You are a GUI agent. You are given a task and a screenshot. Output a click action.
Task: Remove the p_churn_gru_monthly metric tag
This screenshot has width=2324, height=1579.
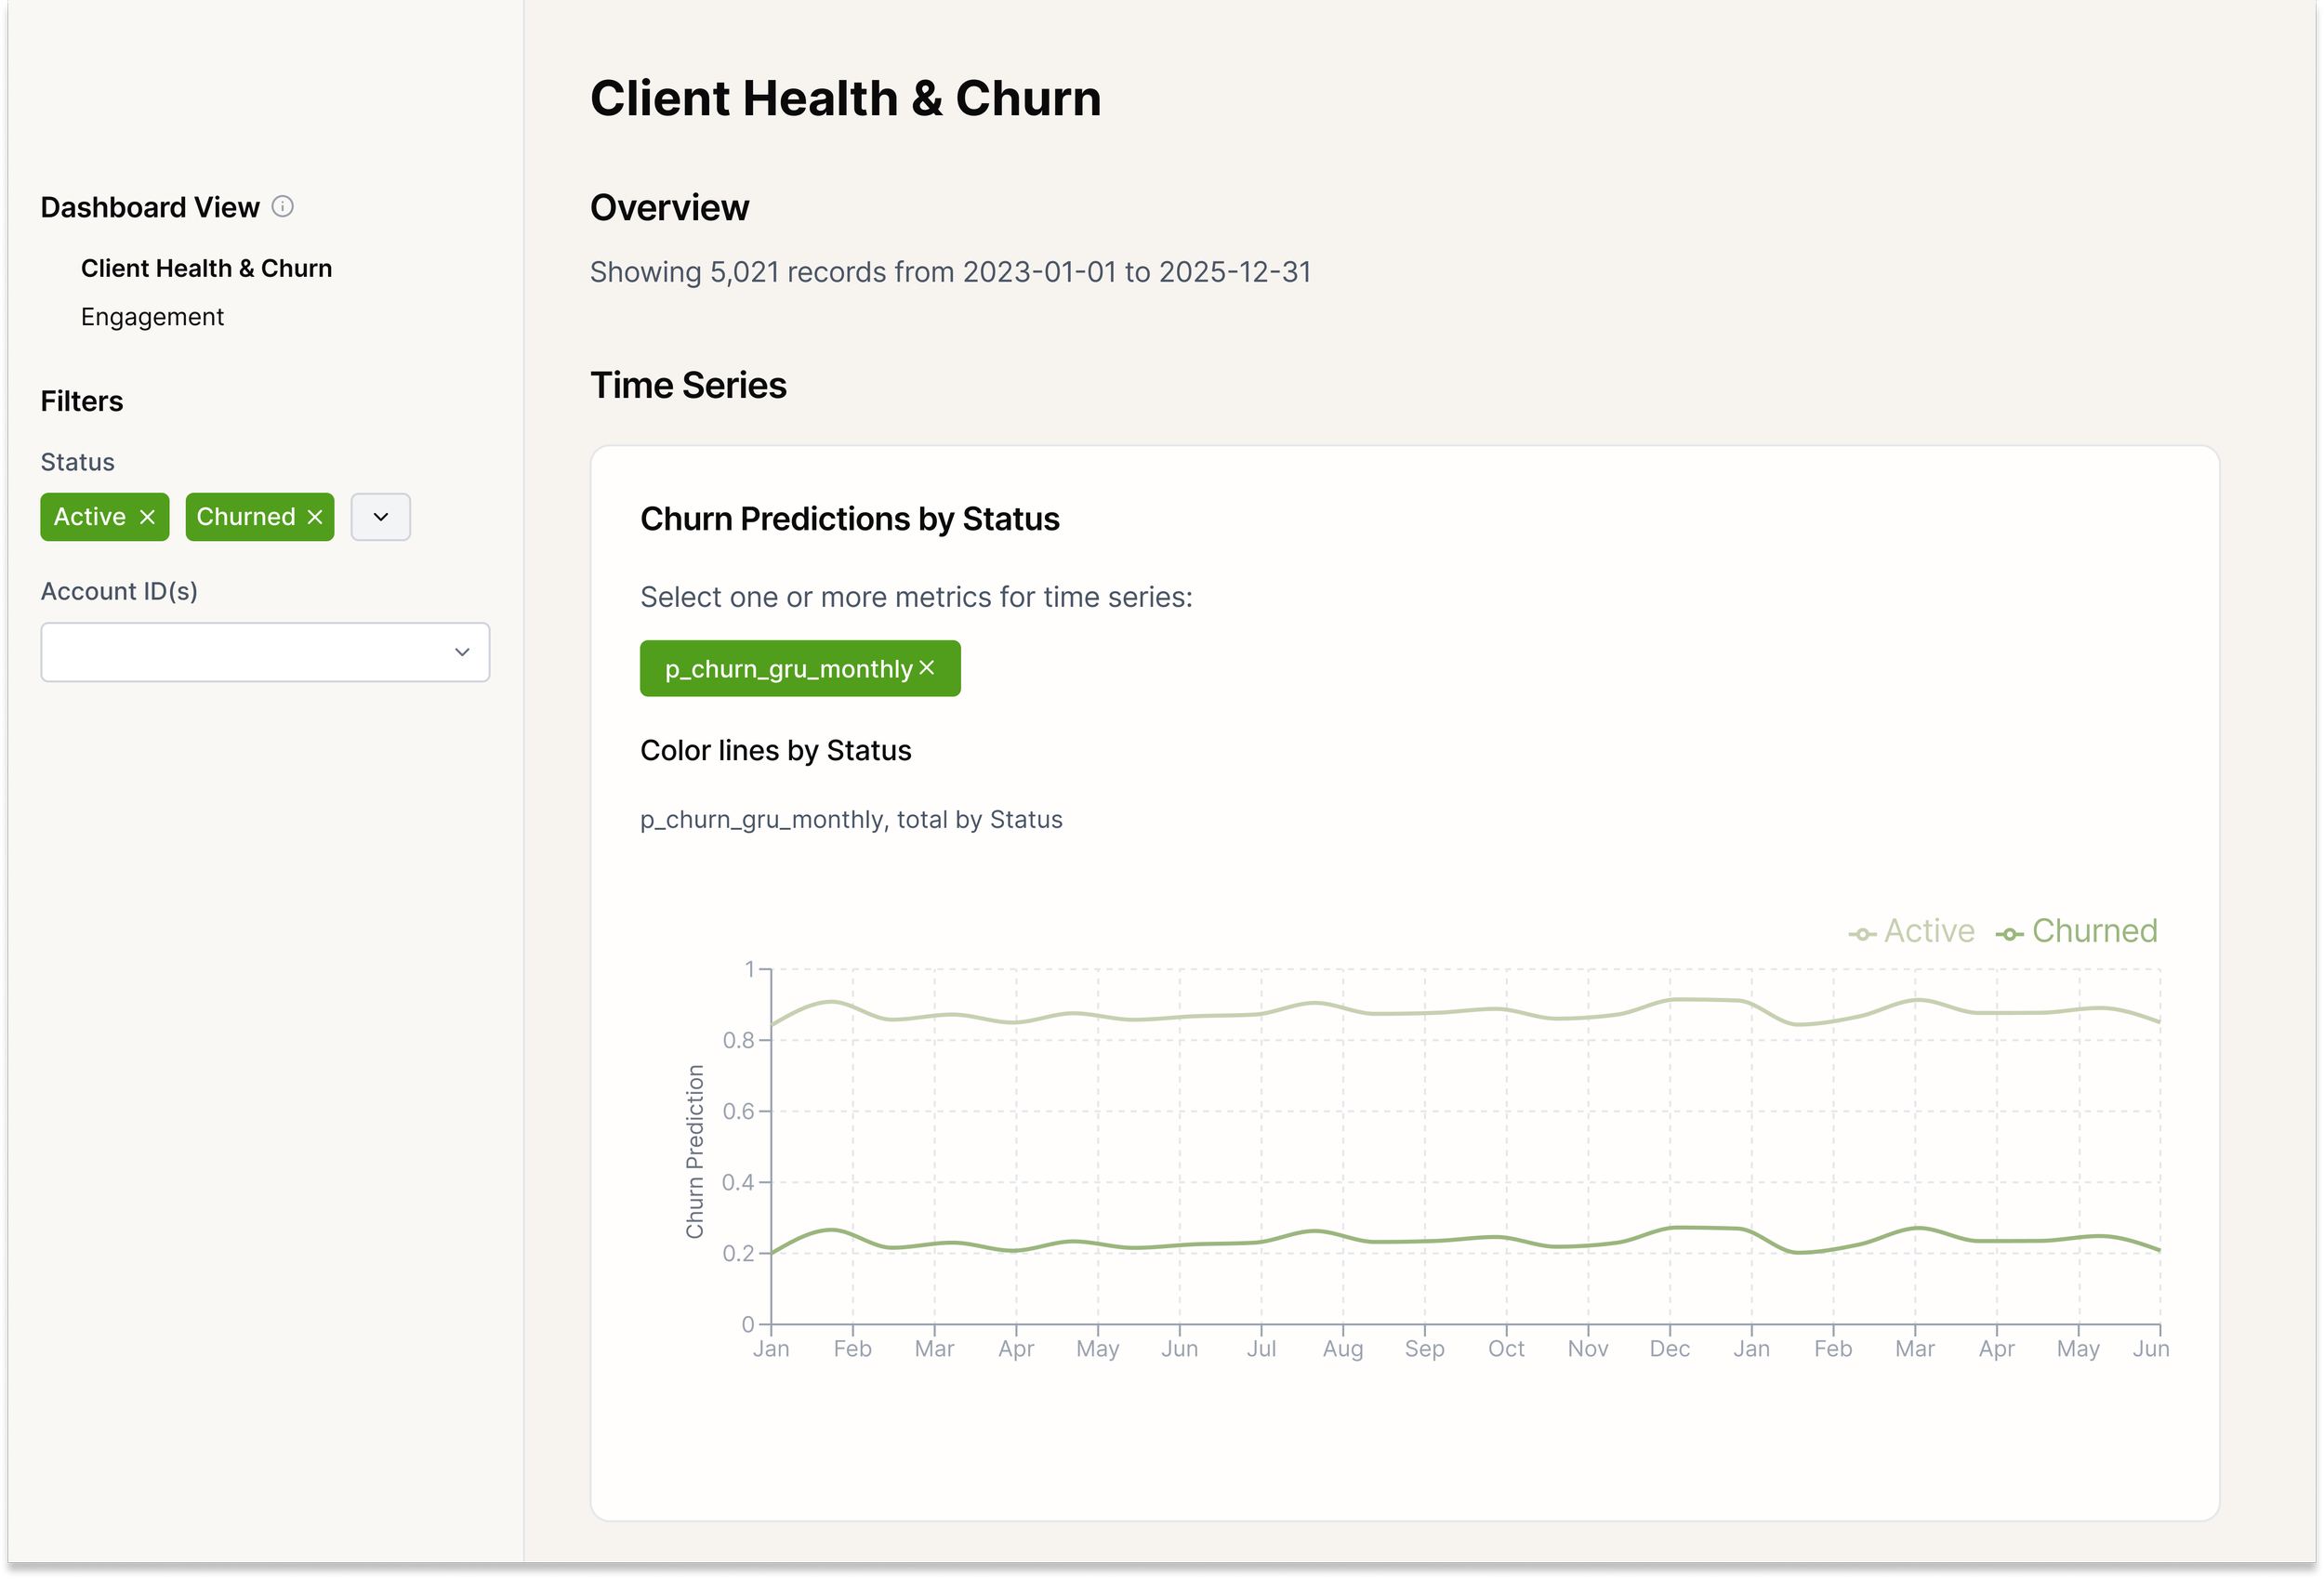pos(927,668)
